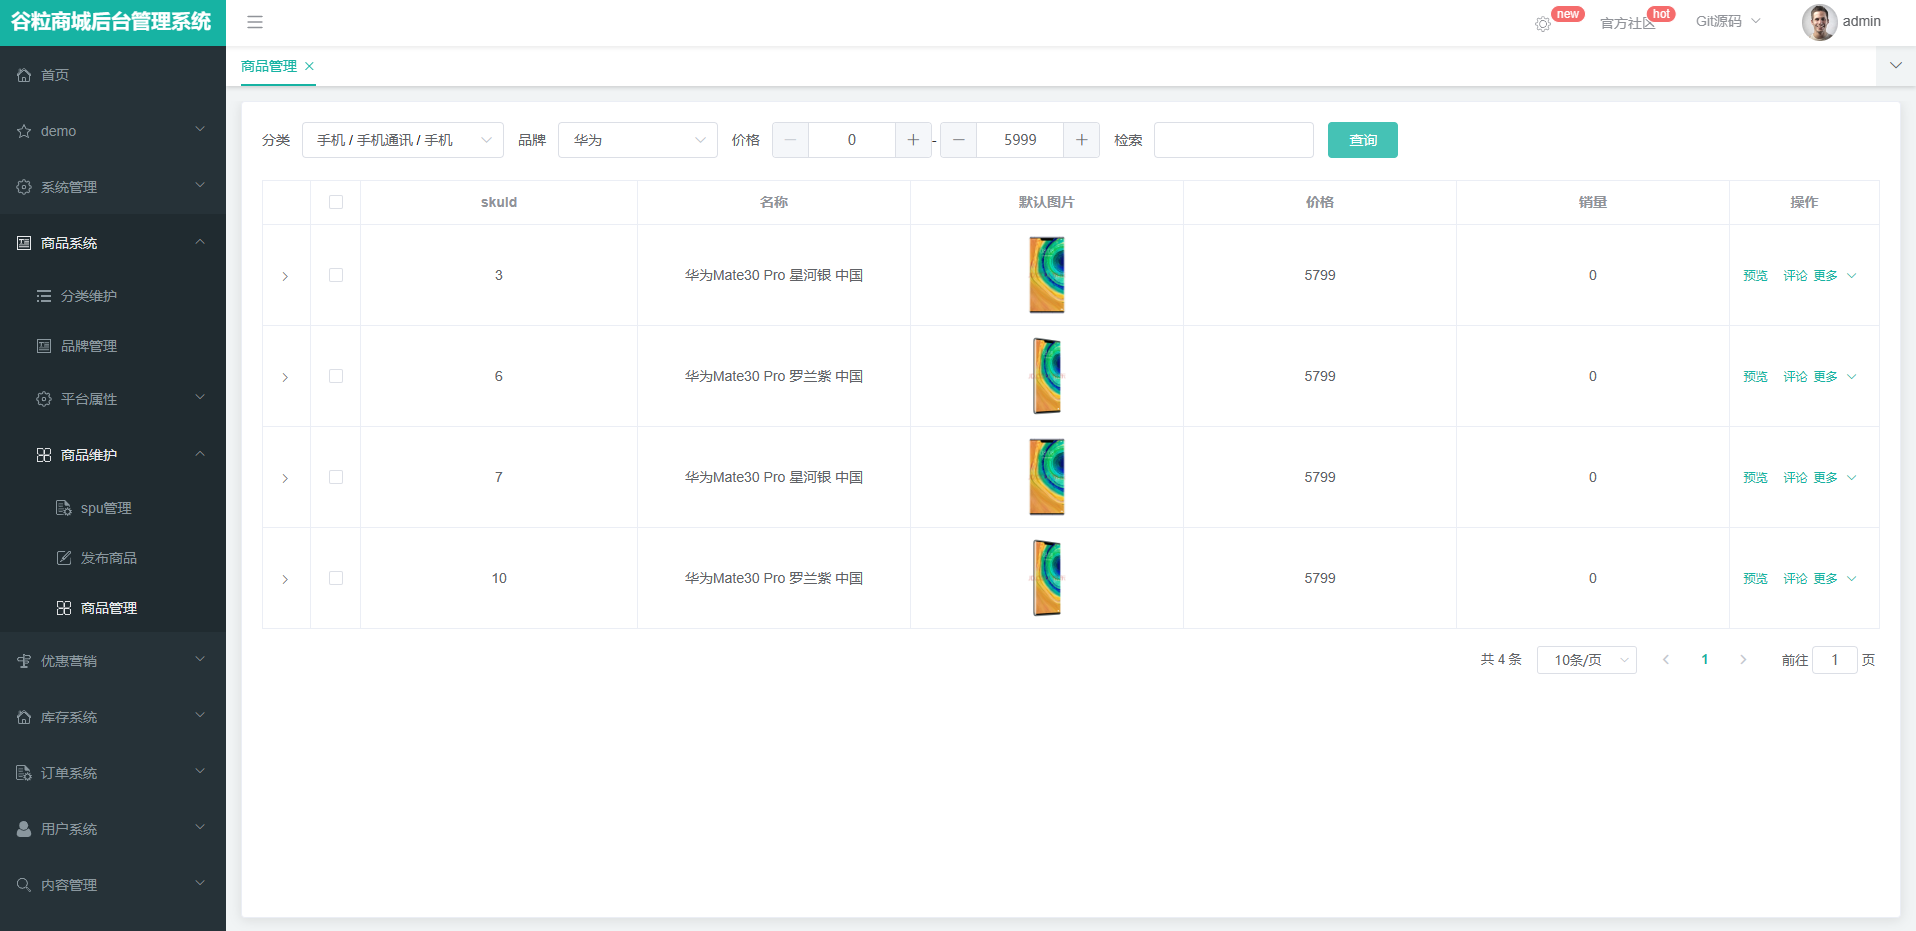The width and height of the screenshot is (1916, 931).
Task: Open 分类维护 menu item in sidebar
Action: tap(89, 296)
